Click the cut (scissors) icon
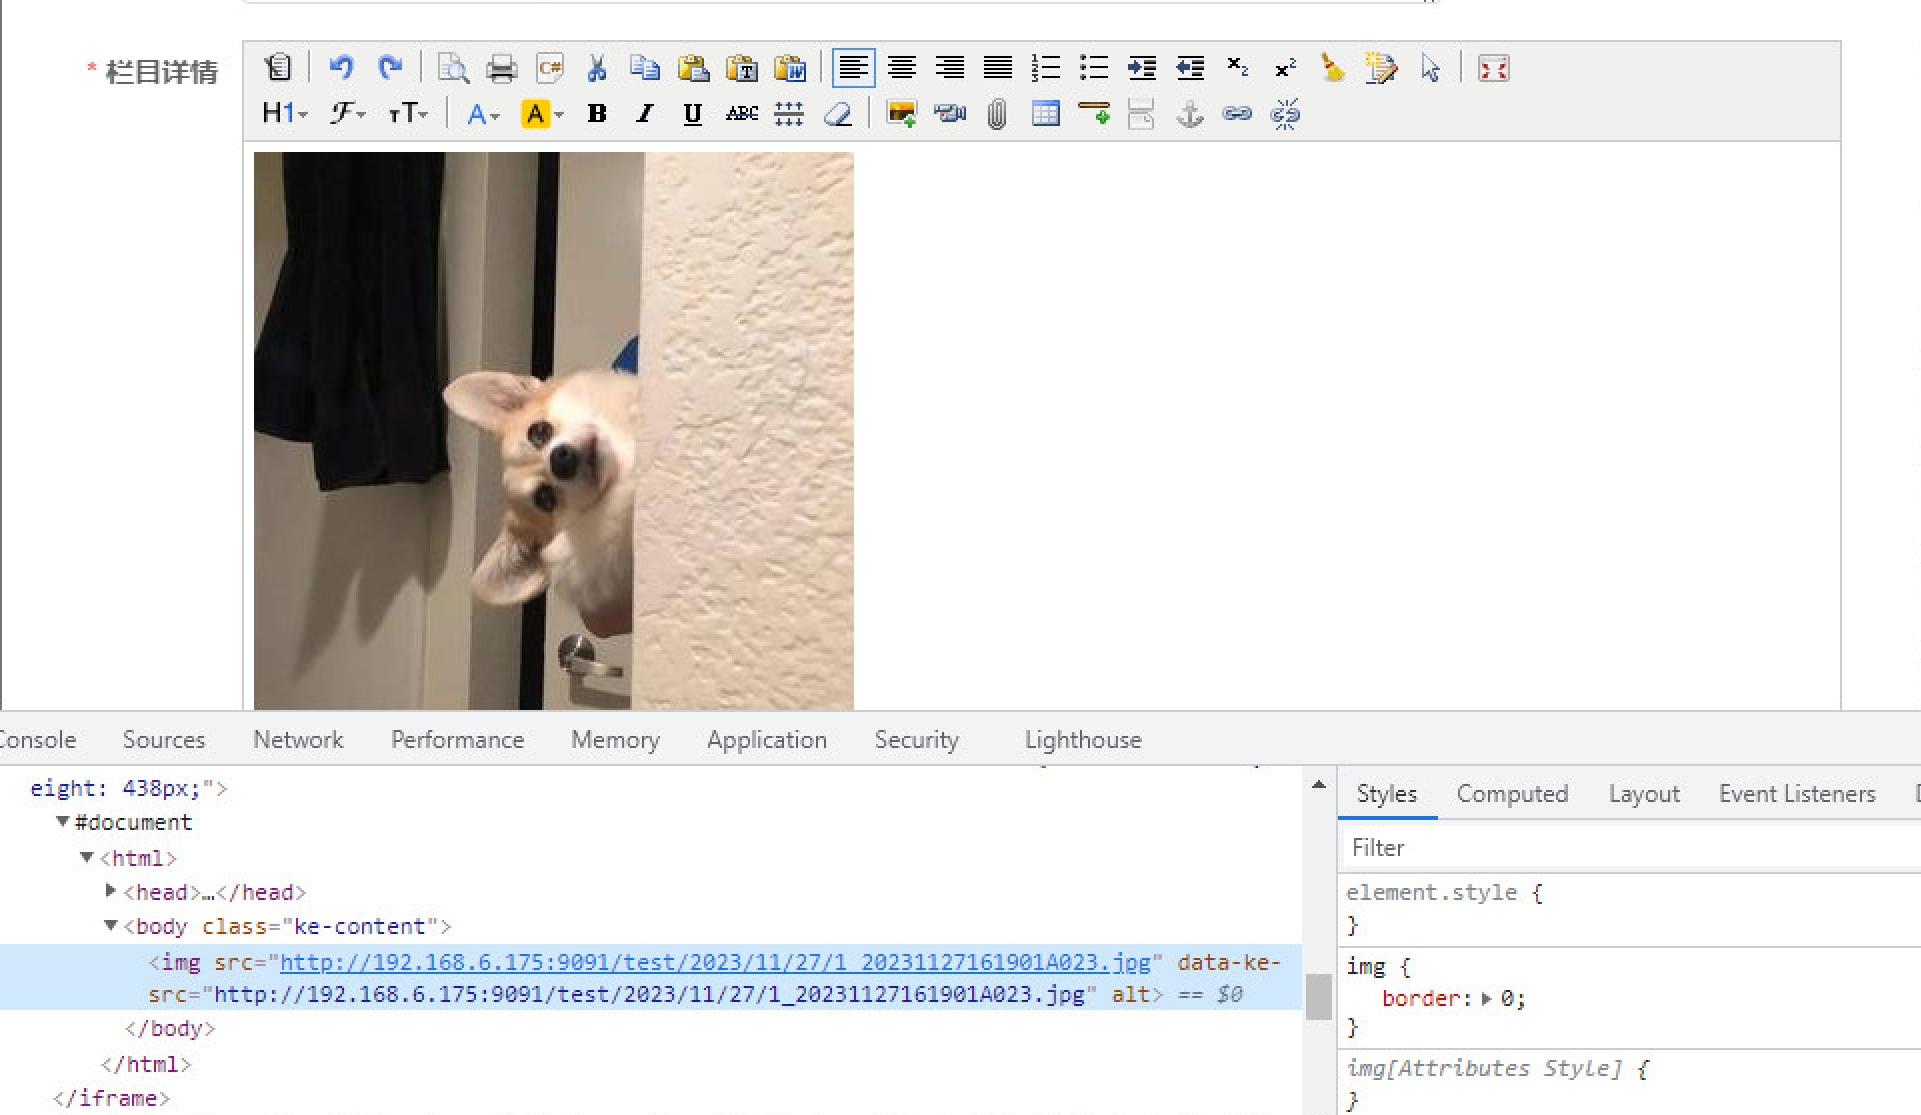This screenshot has height=1115, width=1921. point(597,68)
